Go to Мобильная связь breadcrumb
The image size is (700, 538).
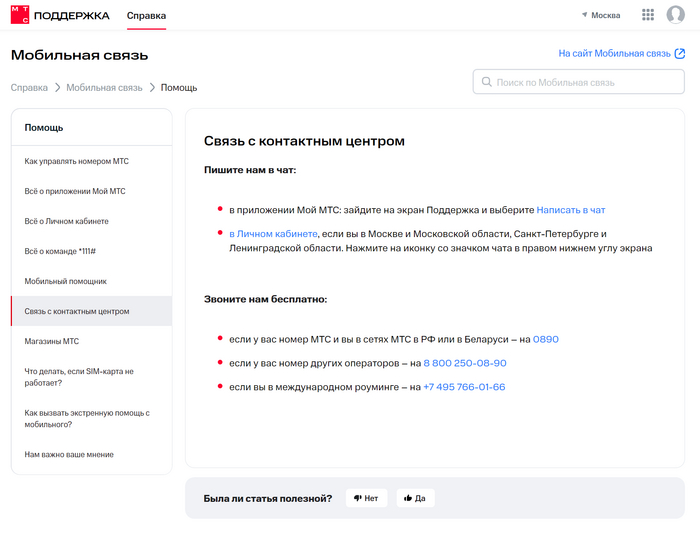pos(104,88)
